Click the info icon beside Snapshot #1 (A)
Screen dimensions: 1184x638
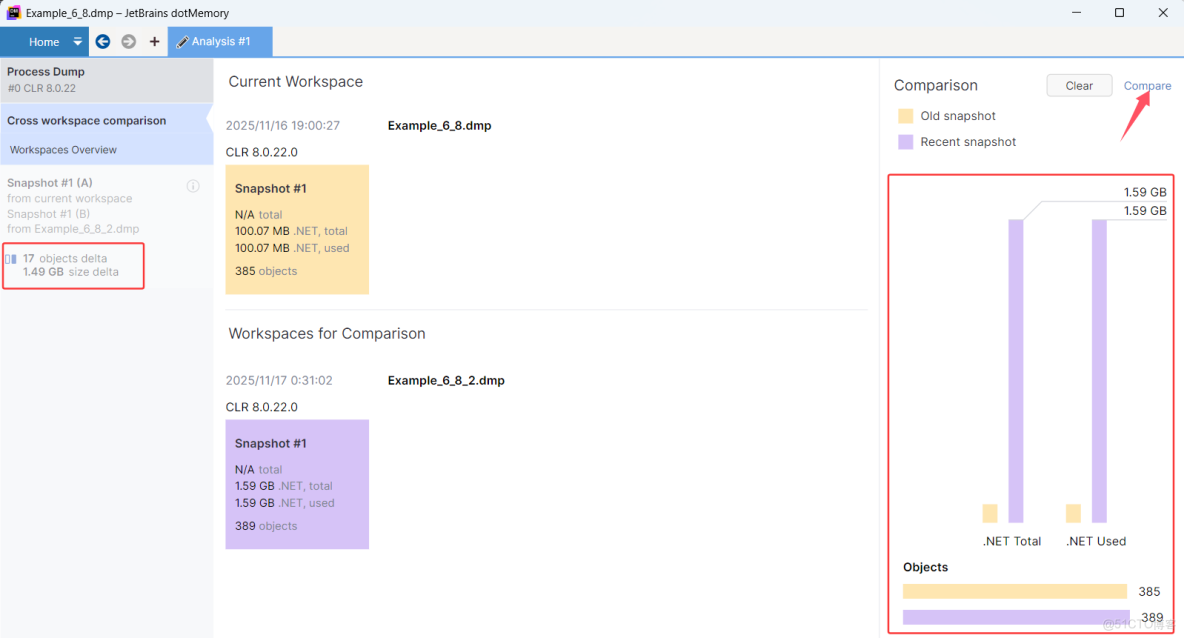point(193,185)
